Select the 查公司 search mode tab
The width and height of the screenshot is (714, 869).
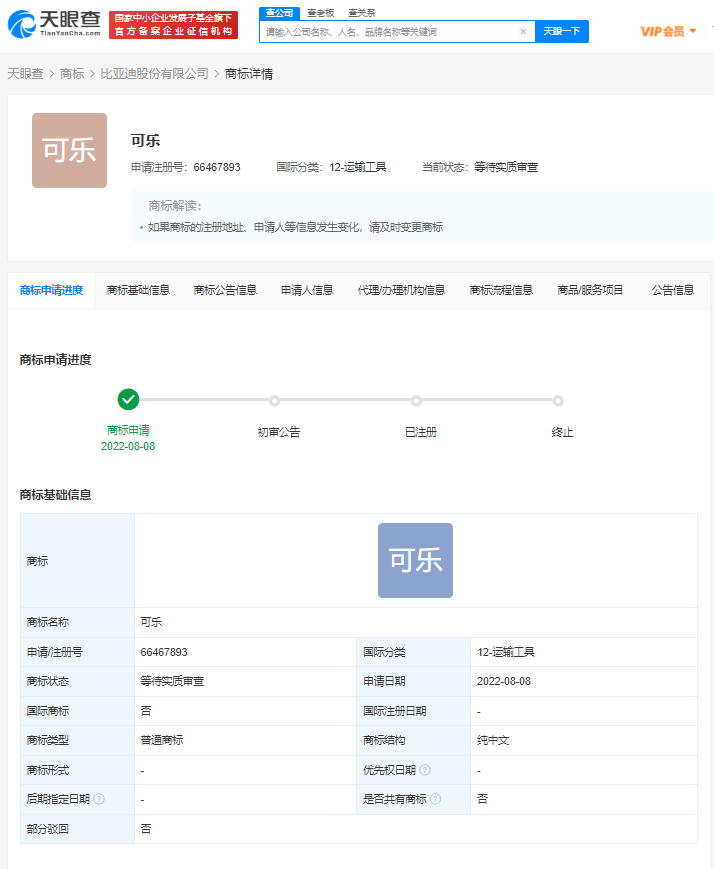tap(279, 12)
